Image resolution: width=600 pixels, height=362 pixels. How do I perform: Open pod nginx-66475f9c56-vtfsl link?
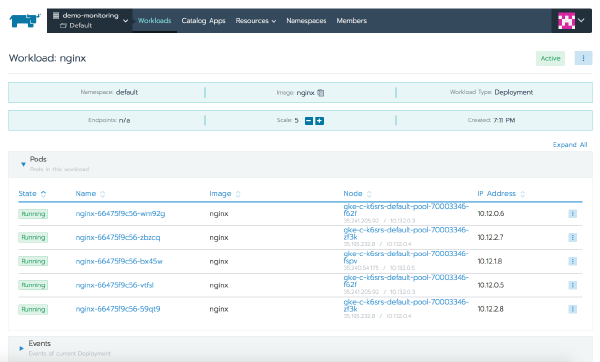pyautogui.click(x=114, y=285)
